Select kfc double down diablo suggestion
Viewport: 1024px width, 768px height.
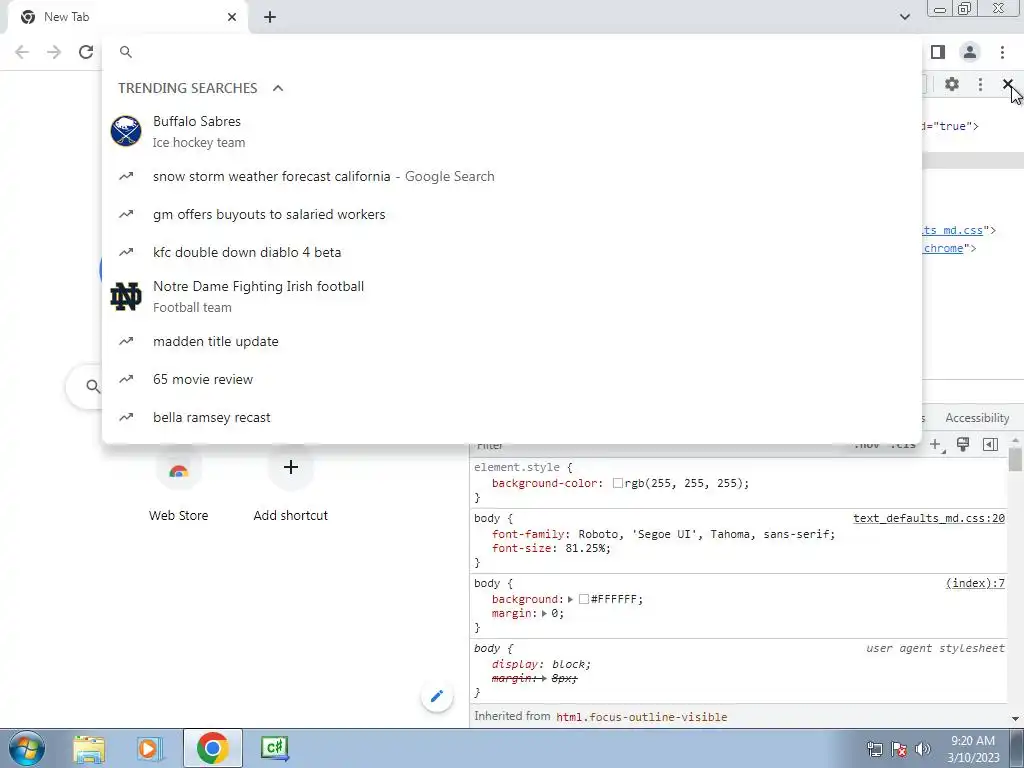pos(512,252)
